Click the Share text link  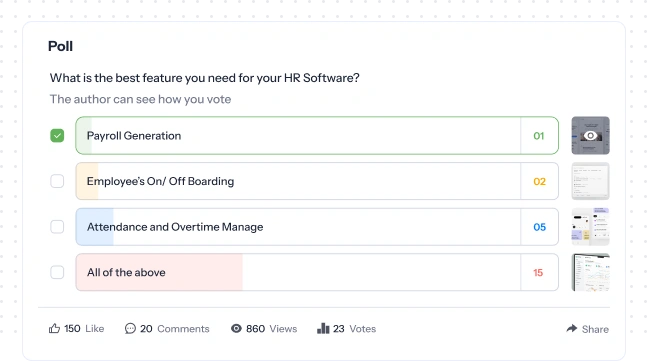coord(595,329)
